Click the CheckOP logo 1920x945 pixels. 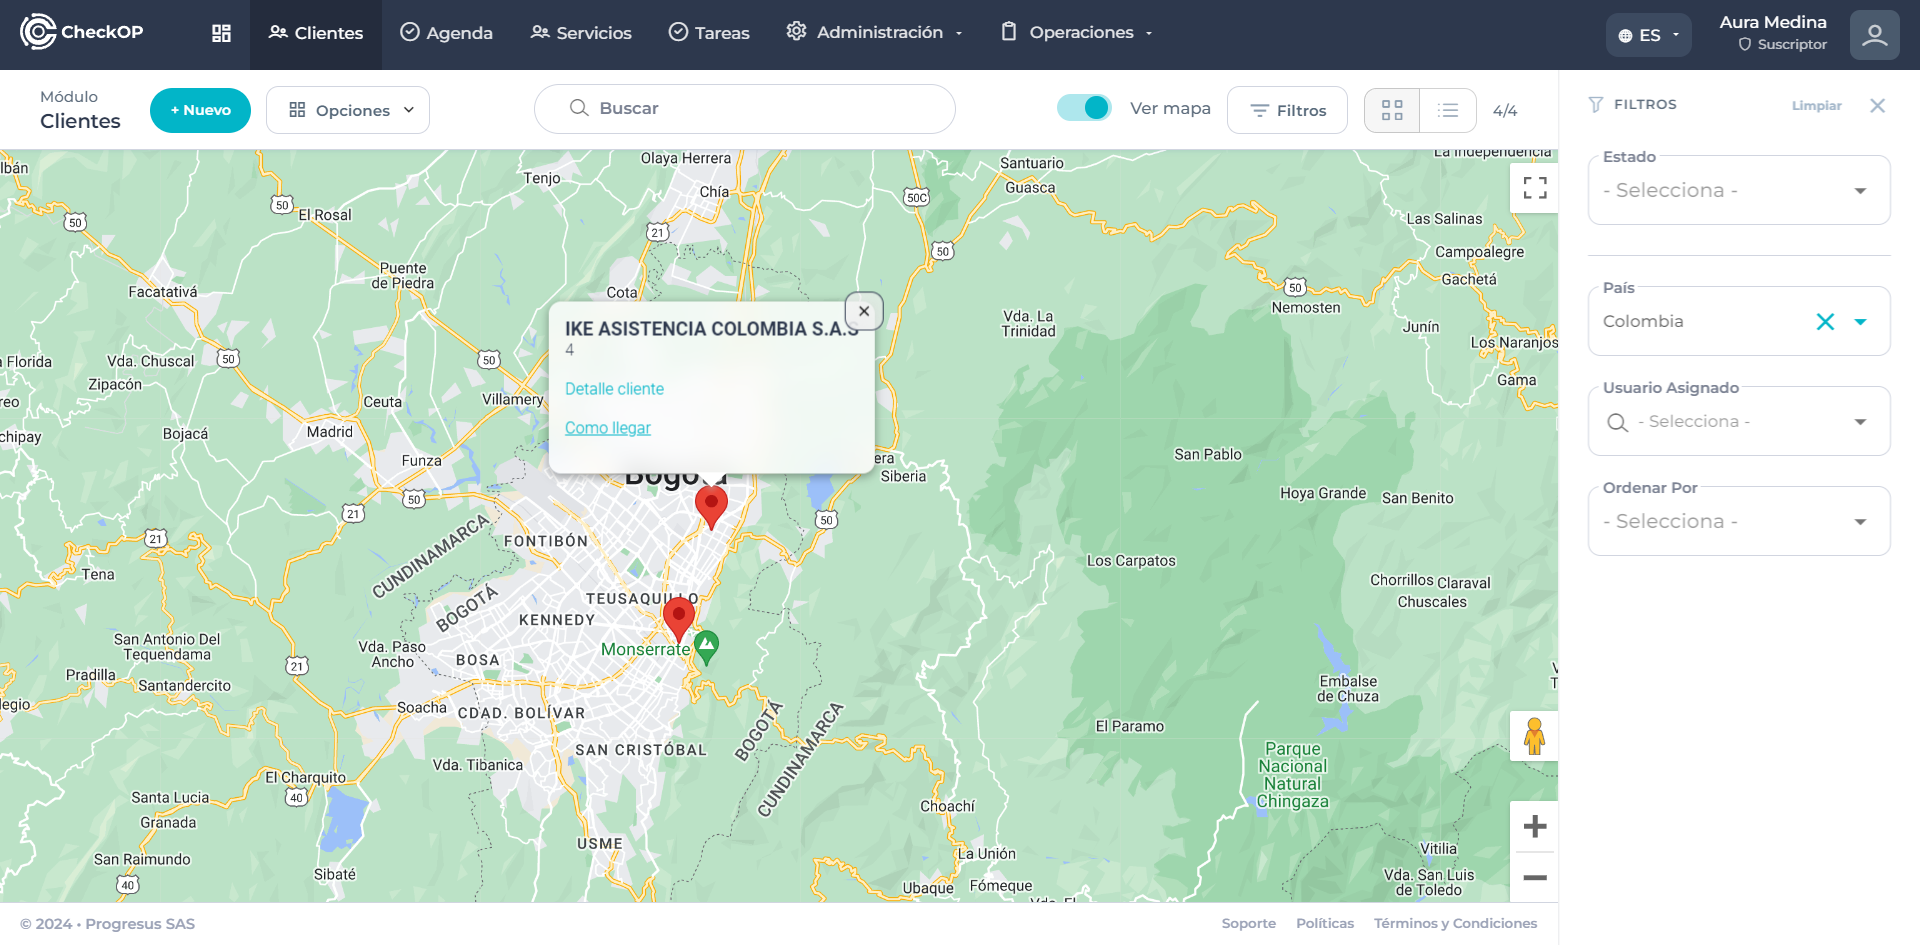82,32
